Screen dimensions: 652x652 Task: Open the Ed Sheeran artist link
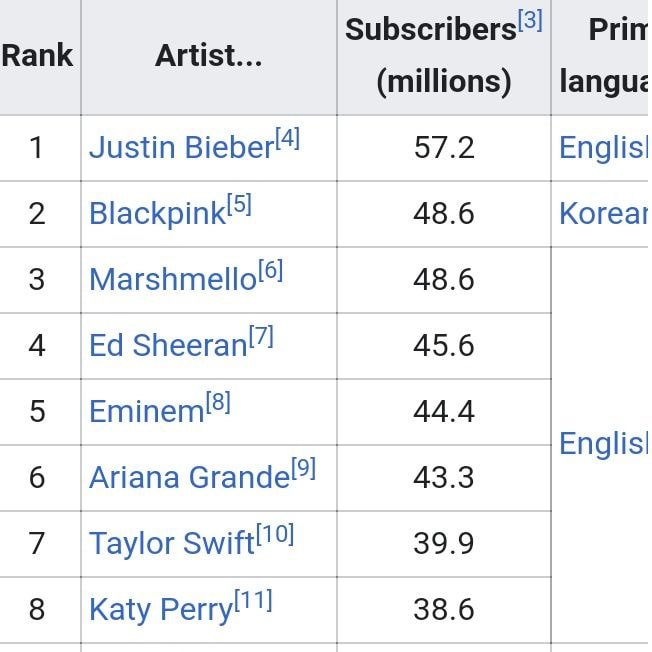(x=167, y=346)
